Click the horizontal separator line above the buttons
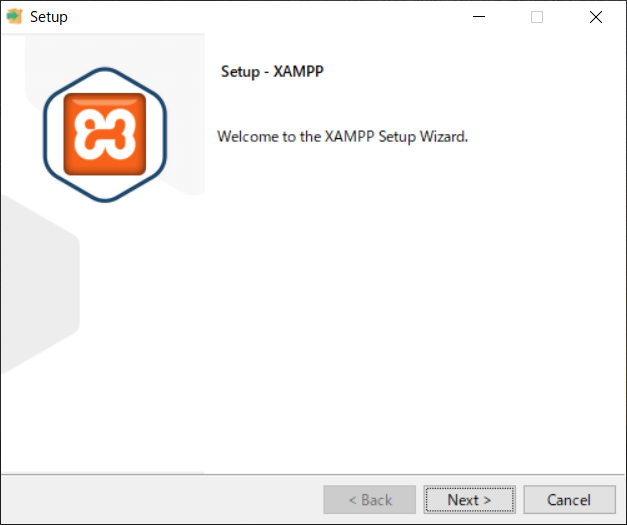The image size is (627, 525). click(313, 474)
